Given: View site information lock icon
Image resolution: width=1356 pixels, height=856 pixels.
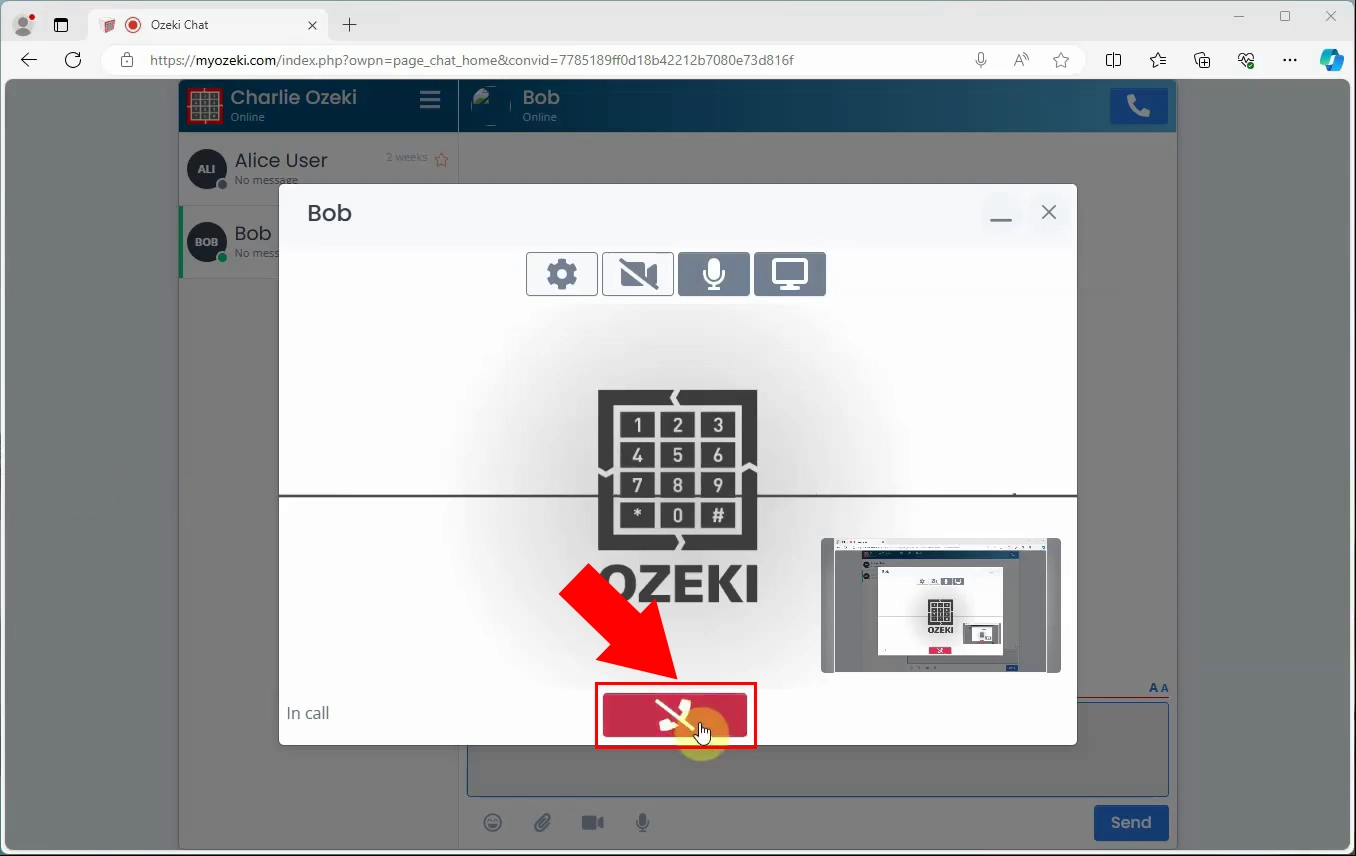Looking at the screenshot, I should tap(126, 60).
